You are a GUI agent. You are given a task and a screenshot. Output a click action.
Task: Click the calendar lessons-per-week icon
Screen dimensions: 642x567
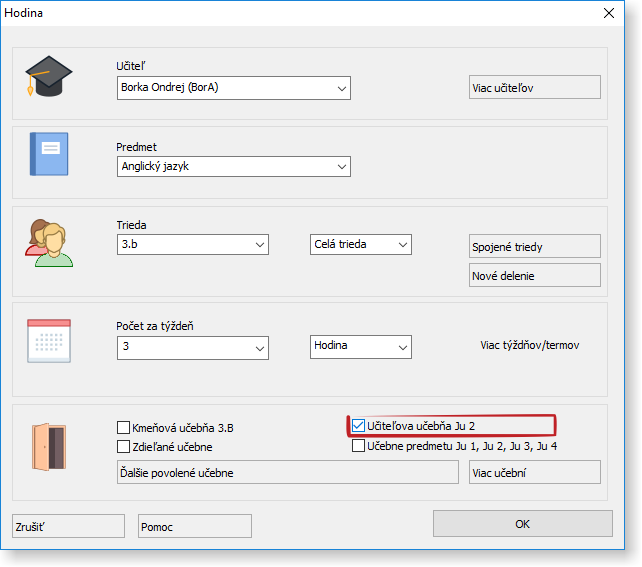tap(49, 340)
